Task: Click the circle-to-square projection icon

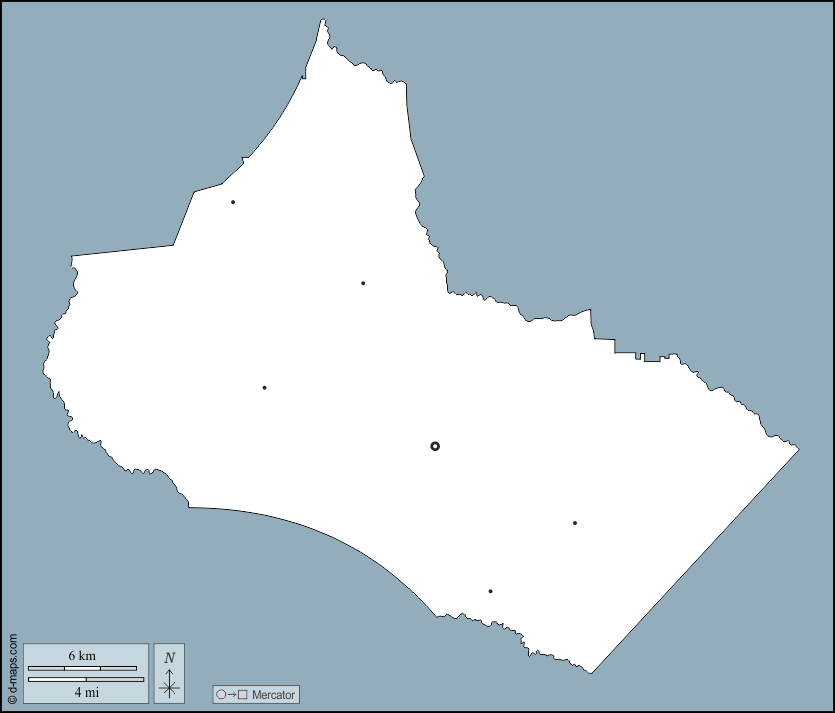Action: tap(231, 694)
